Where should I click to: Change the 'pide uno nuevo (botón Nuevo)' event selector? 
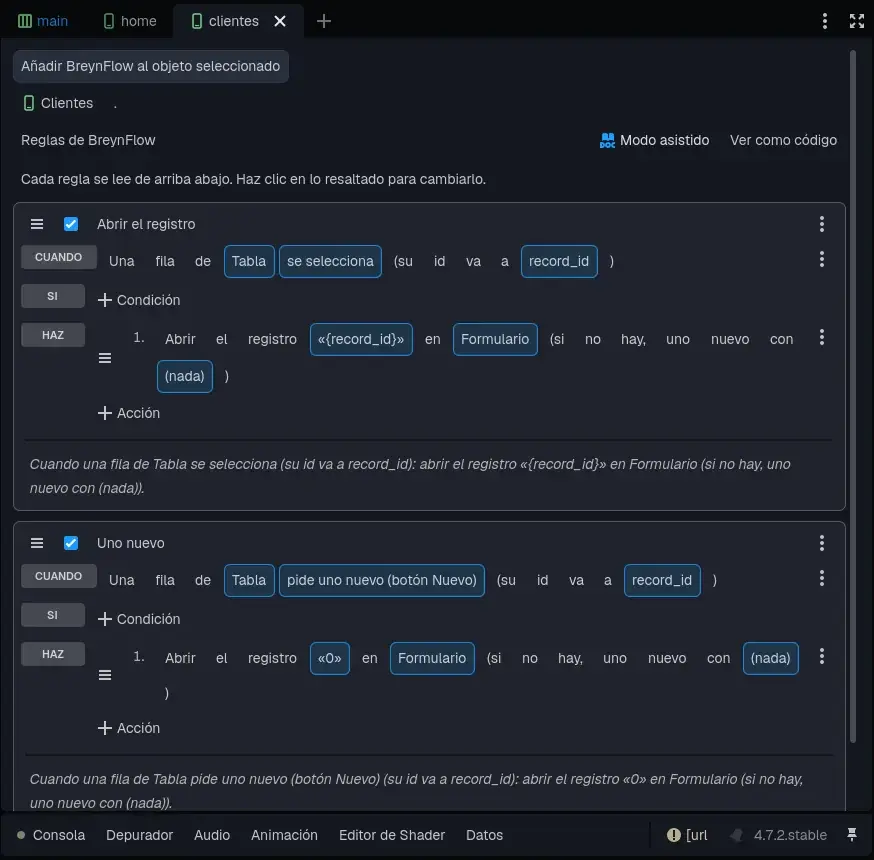tap(382, 580)
